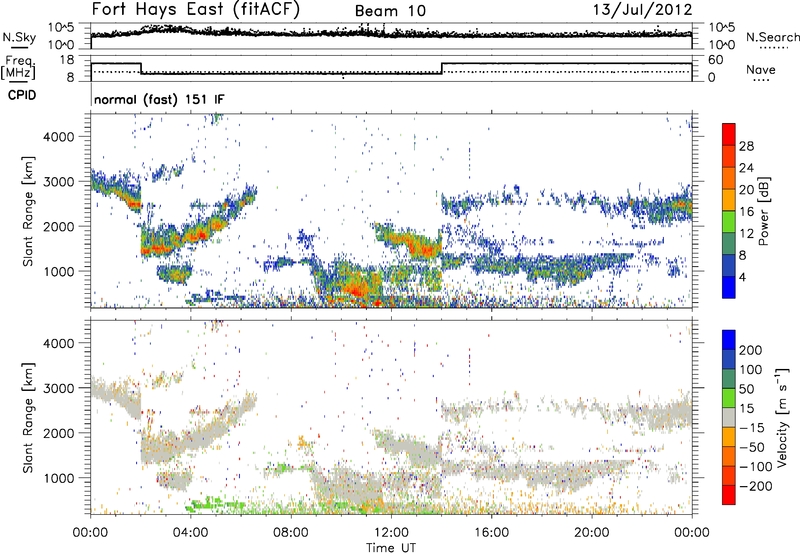The width and height of the screenshot is (800, 554).
Task: Click the "Time UT" axis label
Action: pos(391,548)
